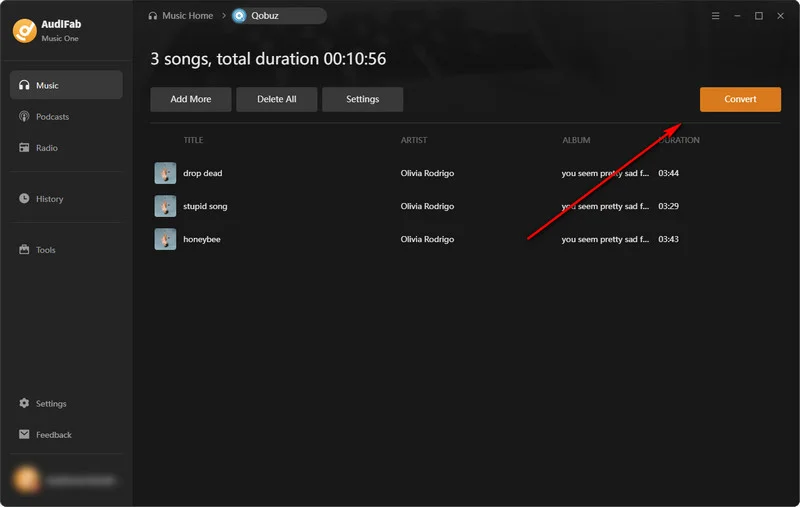The height and width of the screenshot is (507, 800).
Task: Click the Podcasts microphone icon
Action: click(x=24, y=116)
